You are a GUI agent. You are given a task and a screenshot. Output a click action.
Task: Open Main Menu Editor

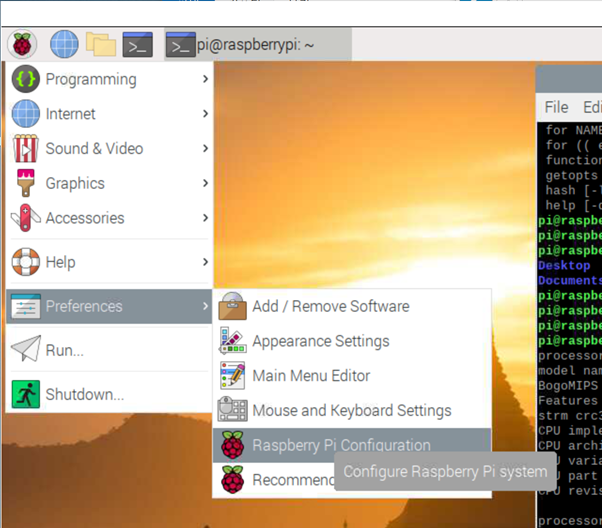pos(352,375)
